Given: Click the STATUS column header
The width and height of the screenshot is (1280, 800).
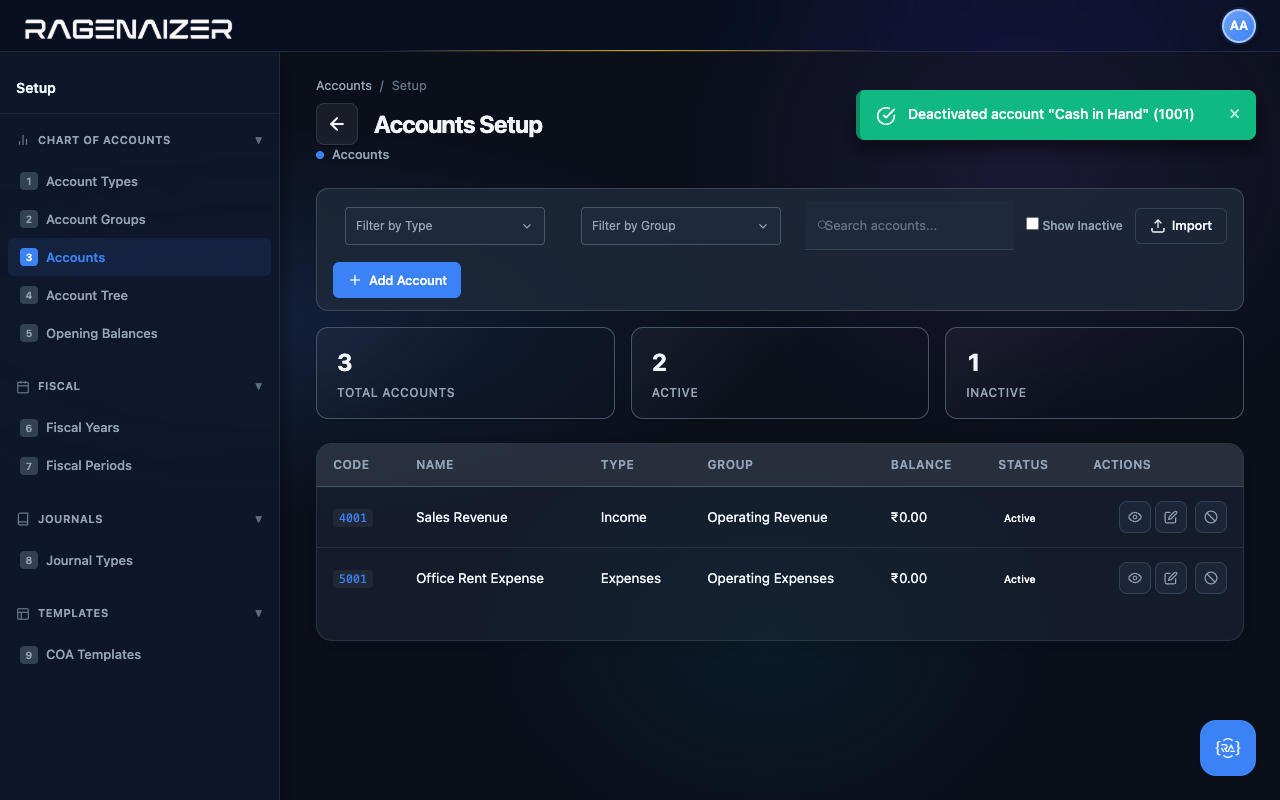Looking at the screenshot, I should tap(1023, 465).
